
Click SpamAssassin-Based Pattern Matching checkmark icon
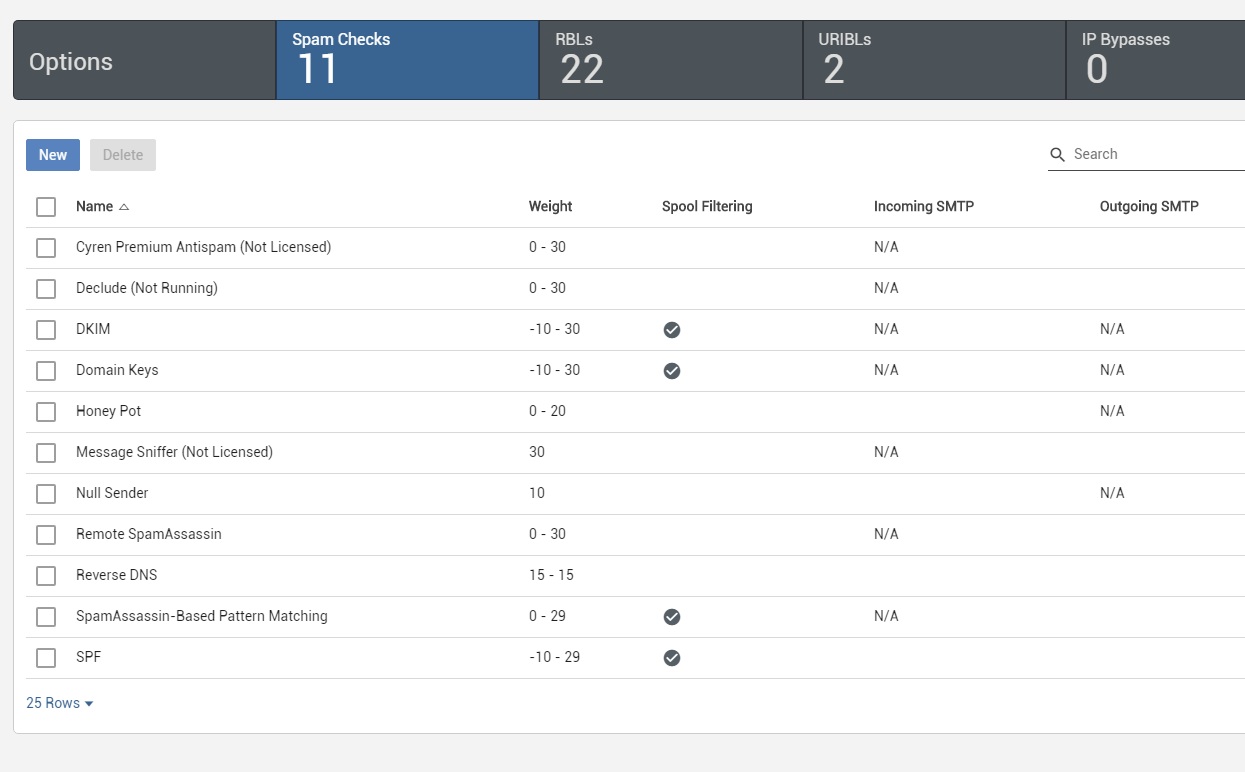tap(672, 617)
